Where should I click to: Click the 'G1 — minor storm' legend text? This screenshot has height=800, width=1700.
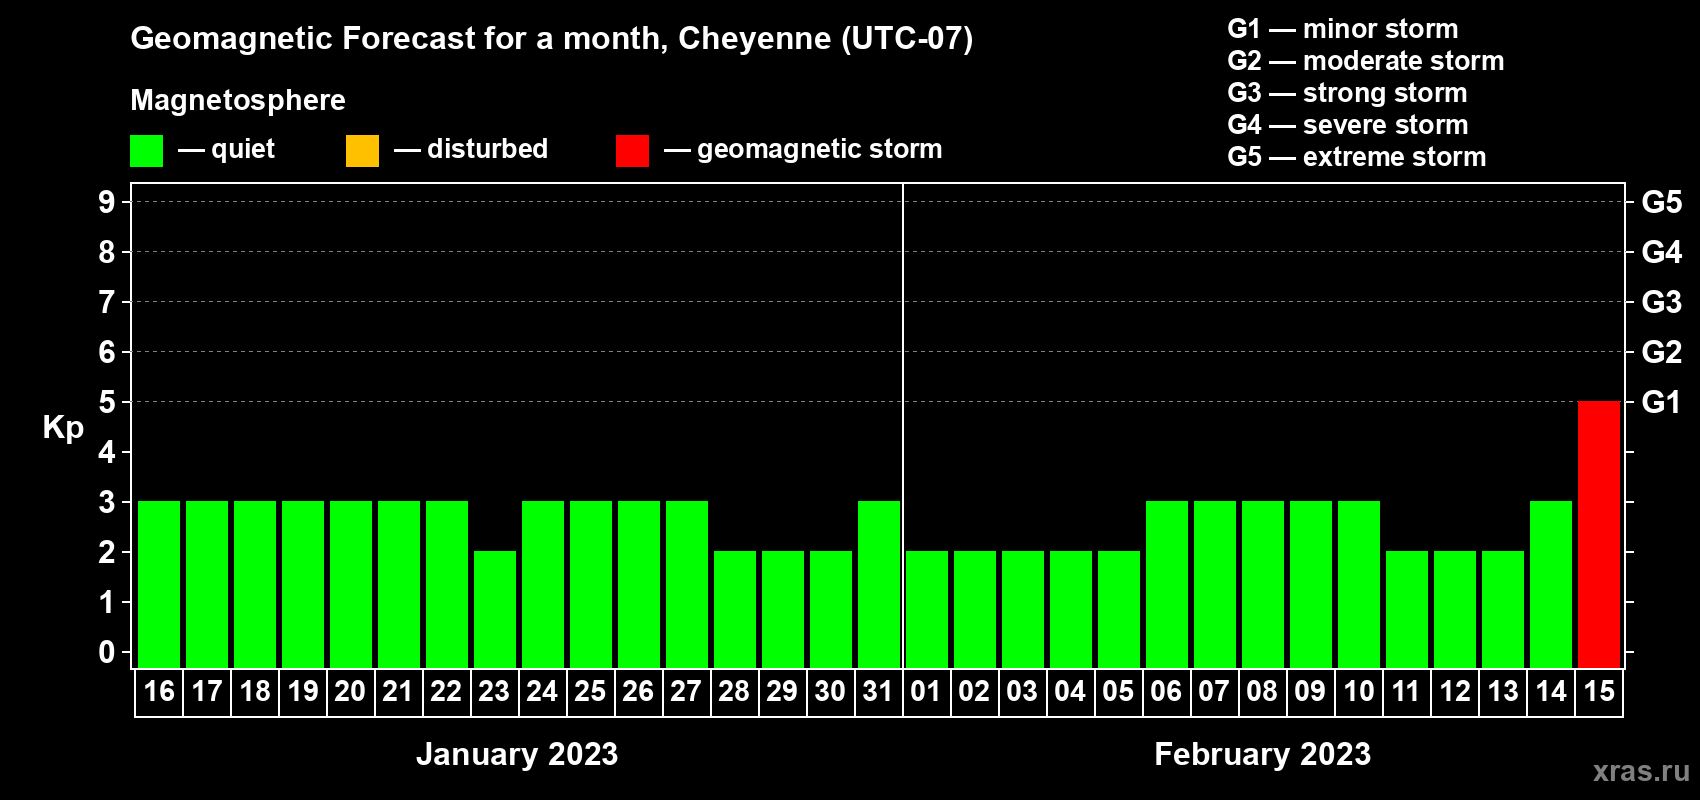(x=1343, y=29)
